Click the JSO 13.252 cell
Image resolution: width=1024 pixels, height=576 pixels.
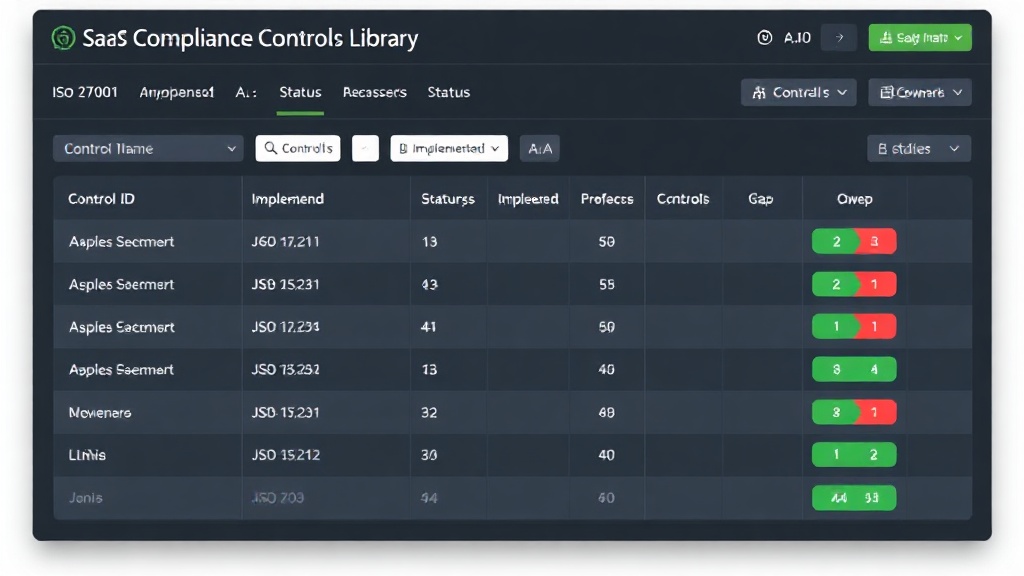pyautogui.click(x=285, y=370)
